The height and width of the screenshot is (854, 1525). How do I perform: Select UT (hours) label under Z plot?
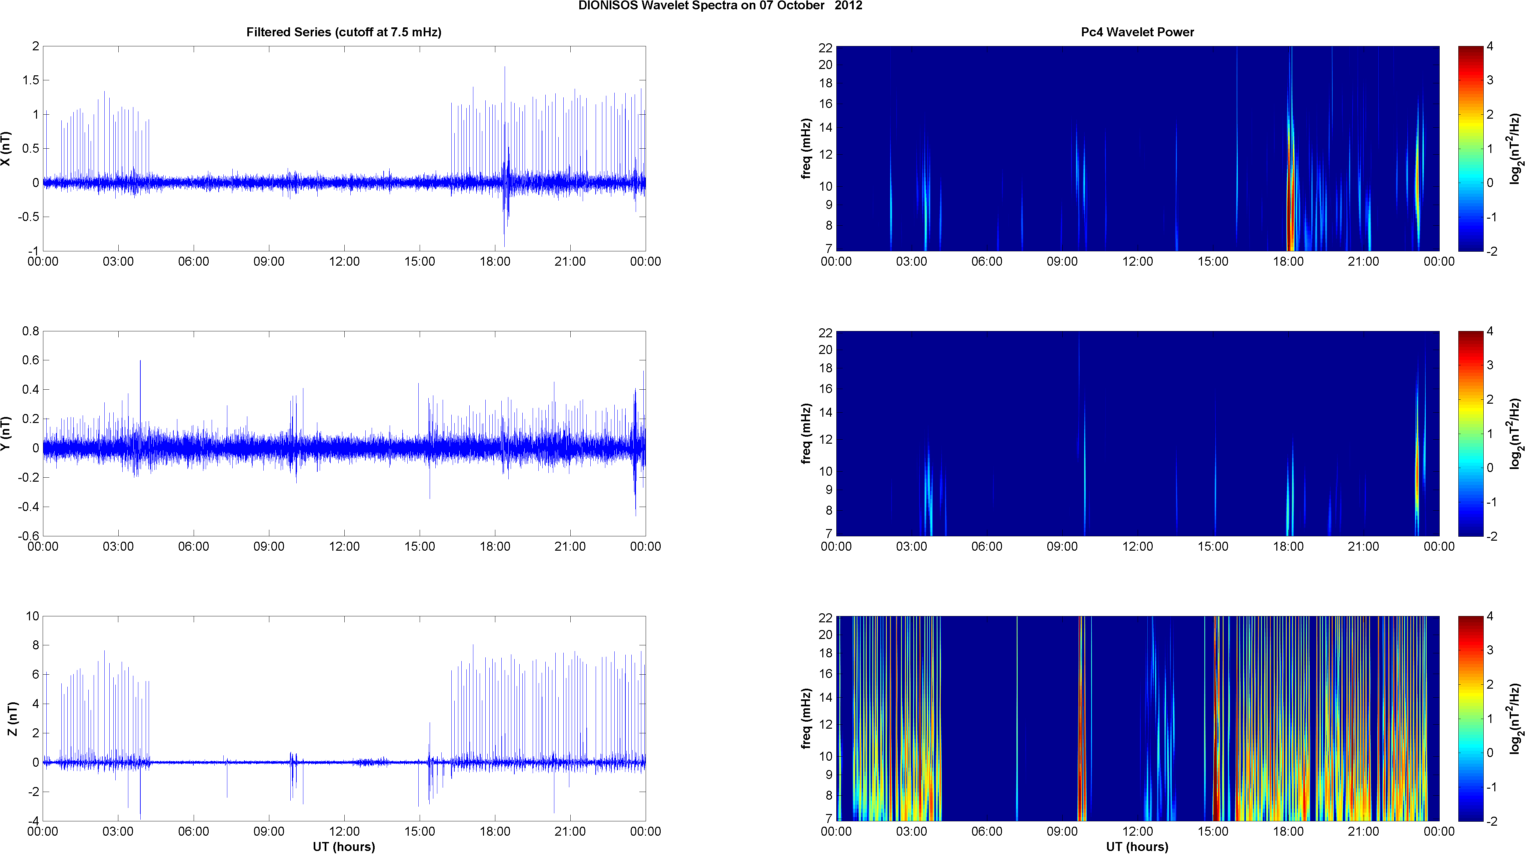pos(343,847)
